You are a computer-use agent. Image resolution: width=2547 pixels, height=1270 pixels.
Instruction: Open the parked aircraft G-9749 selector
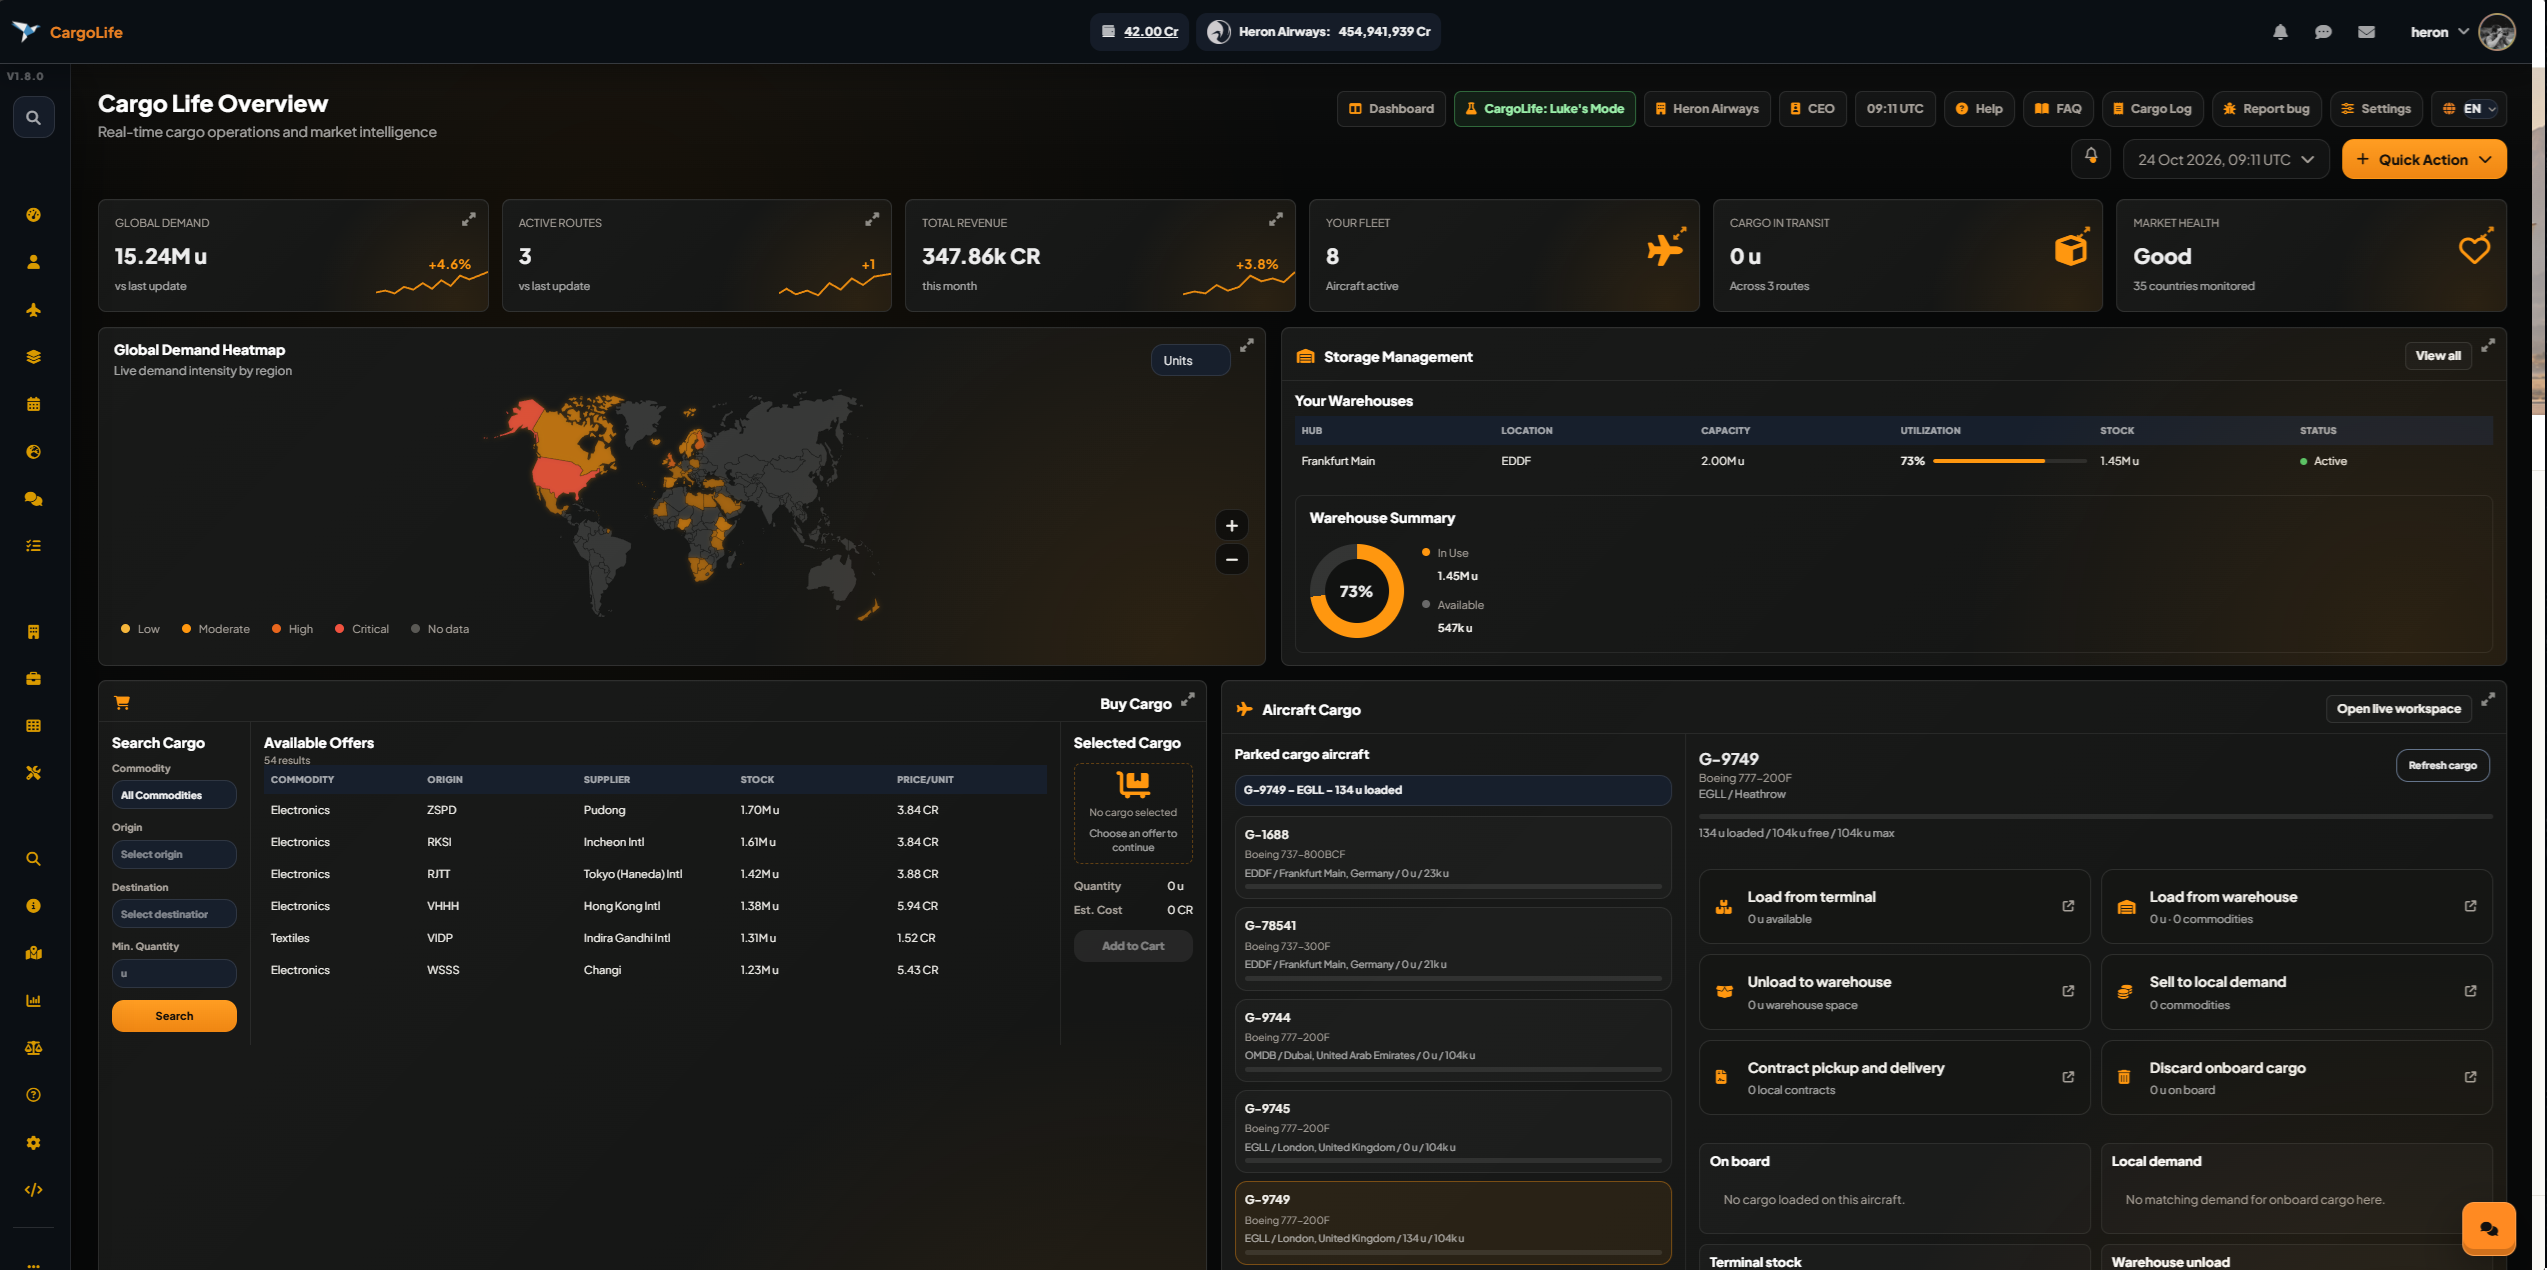[1452, 790]
